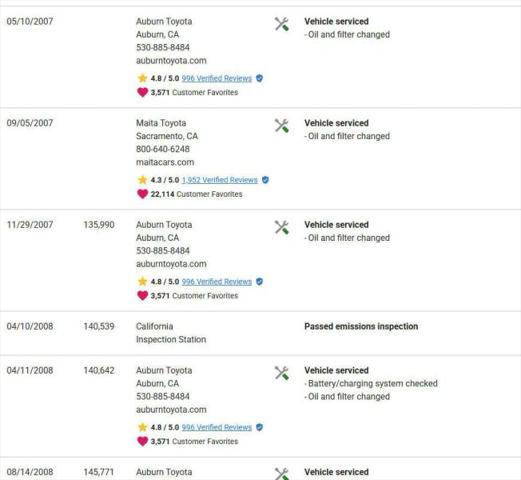
Task: Click the service wrench icon for 09/05/2007
Action: [x=282, y=126]
